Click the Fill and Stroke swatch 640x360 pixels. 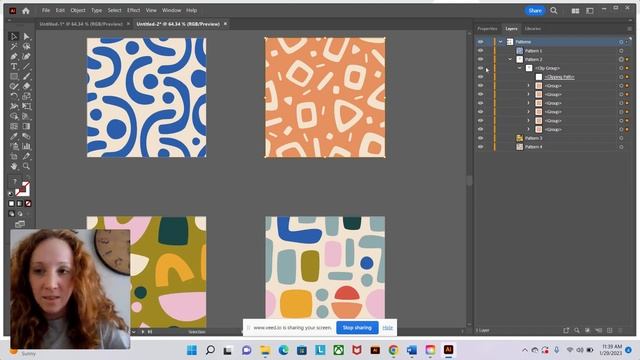pyautogui.click(x=22, y=189)
